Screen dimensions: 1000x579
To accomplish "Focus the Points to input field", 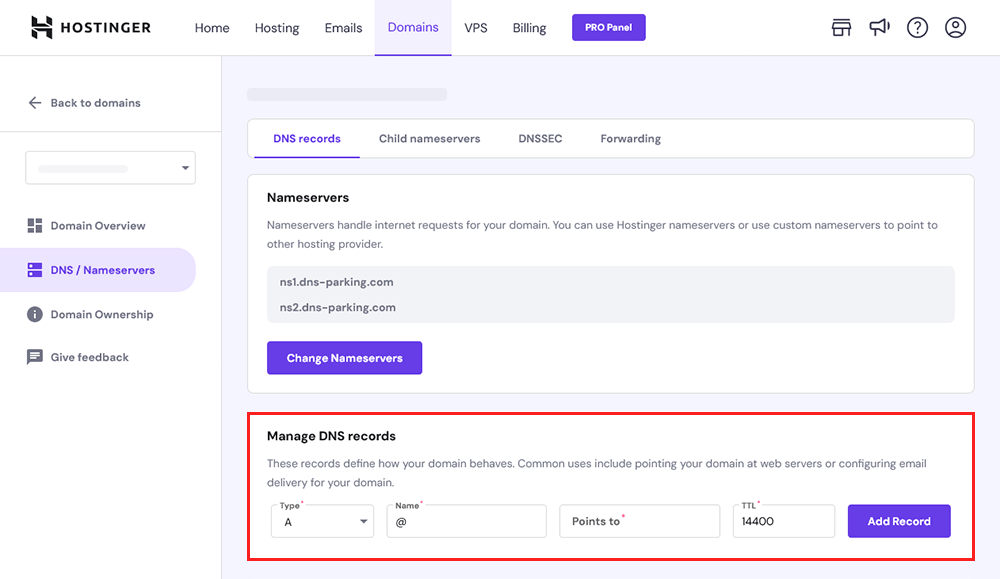I will 640,521.
